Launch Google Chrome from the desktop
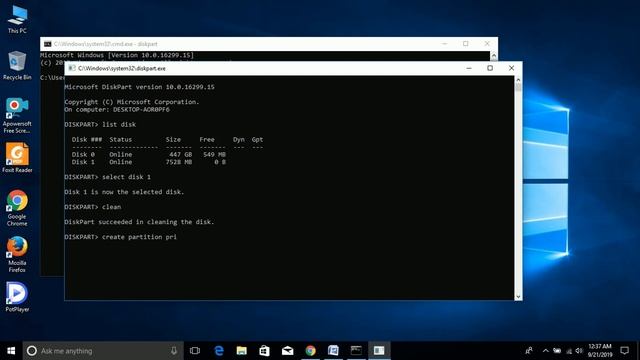 pyautogui.click(x=17, y=208)
